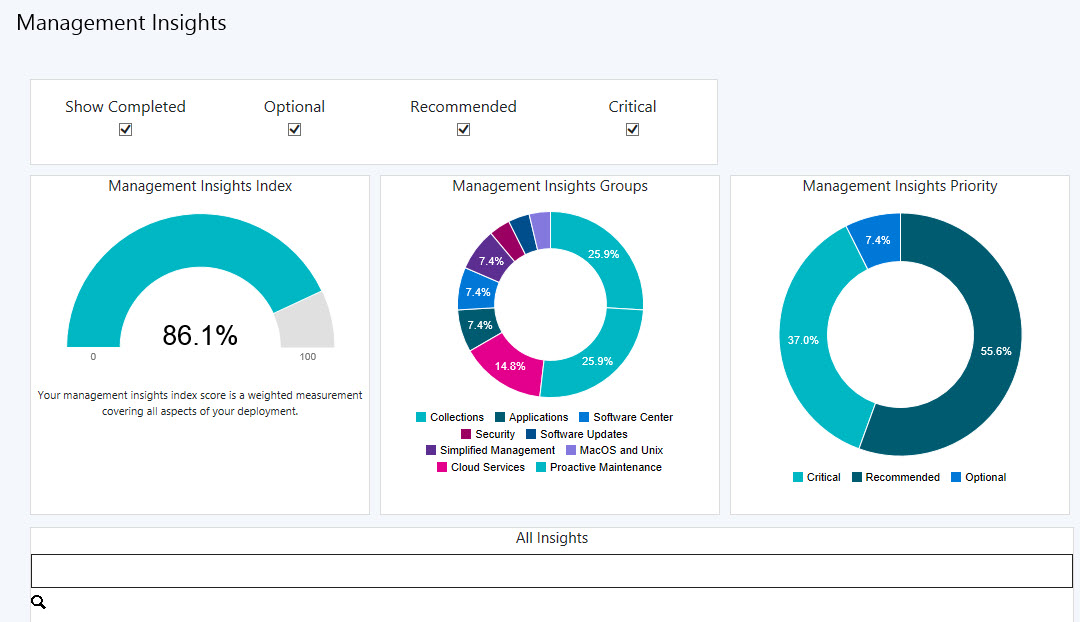The image size is (1080, 622).
Task: Click the Cloud Services legend swatch
Action: click(x=442, y=467)
